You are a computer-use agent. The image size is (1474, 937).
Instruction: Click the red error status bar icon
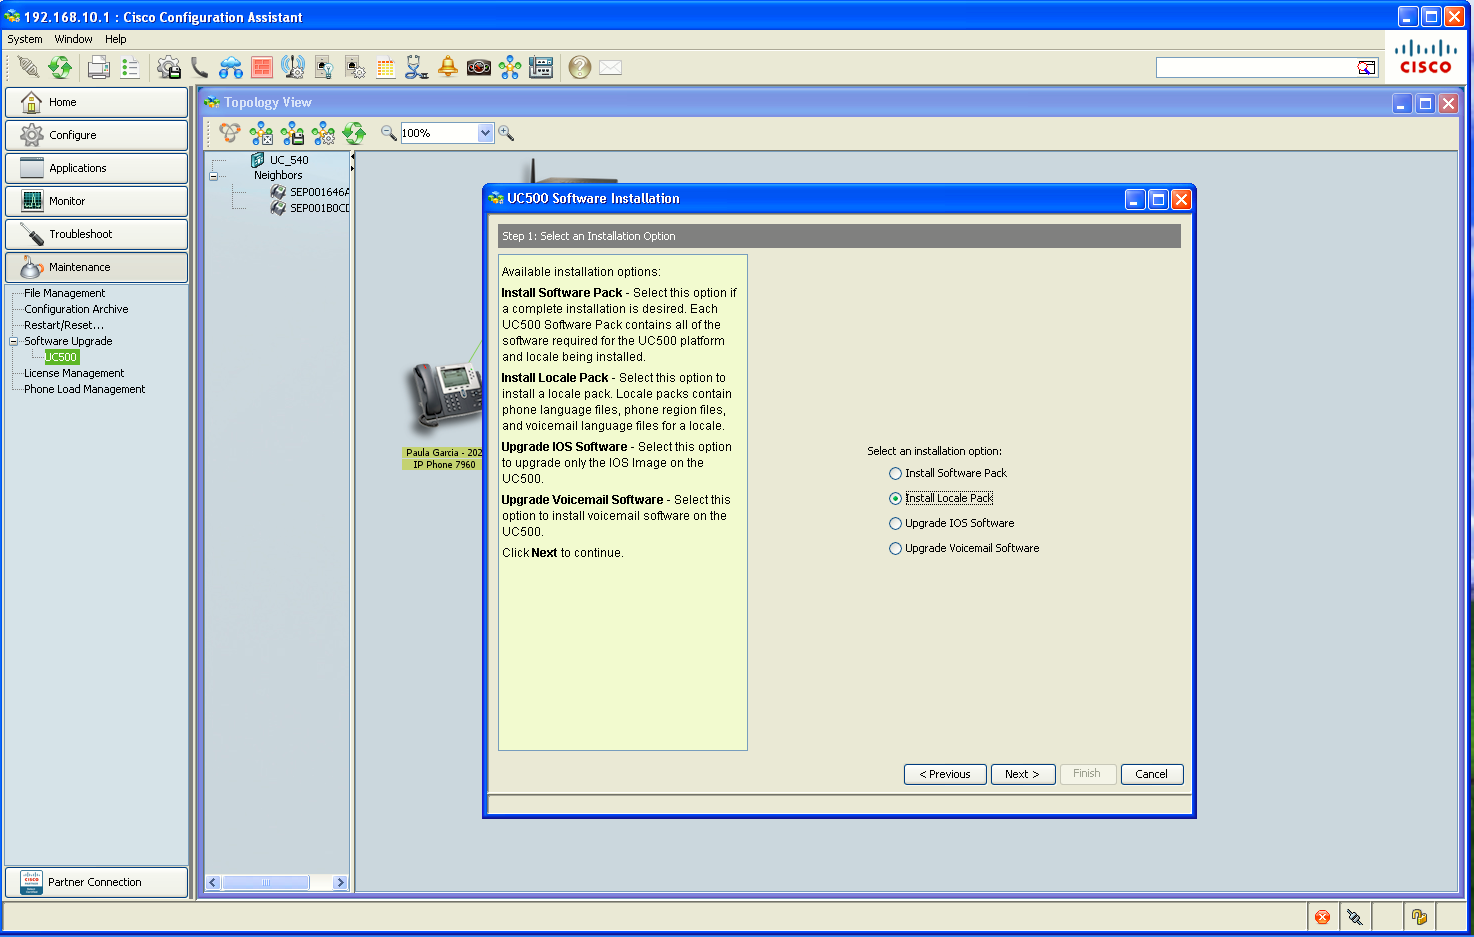coord(1322,916)
